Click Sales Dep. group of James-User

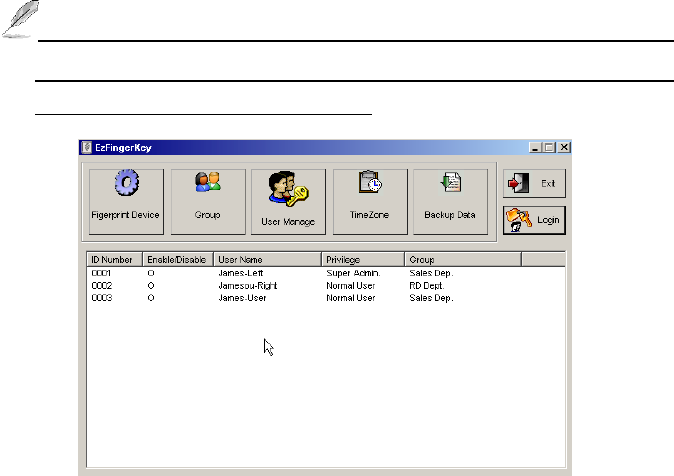point(431,298)
